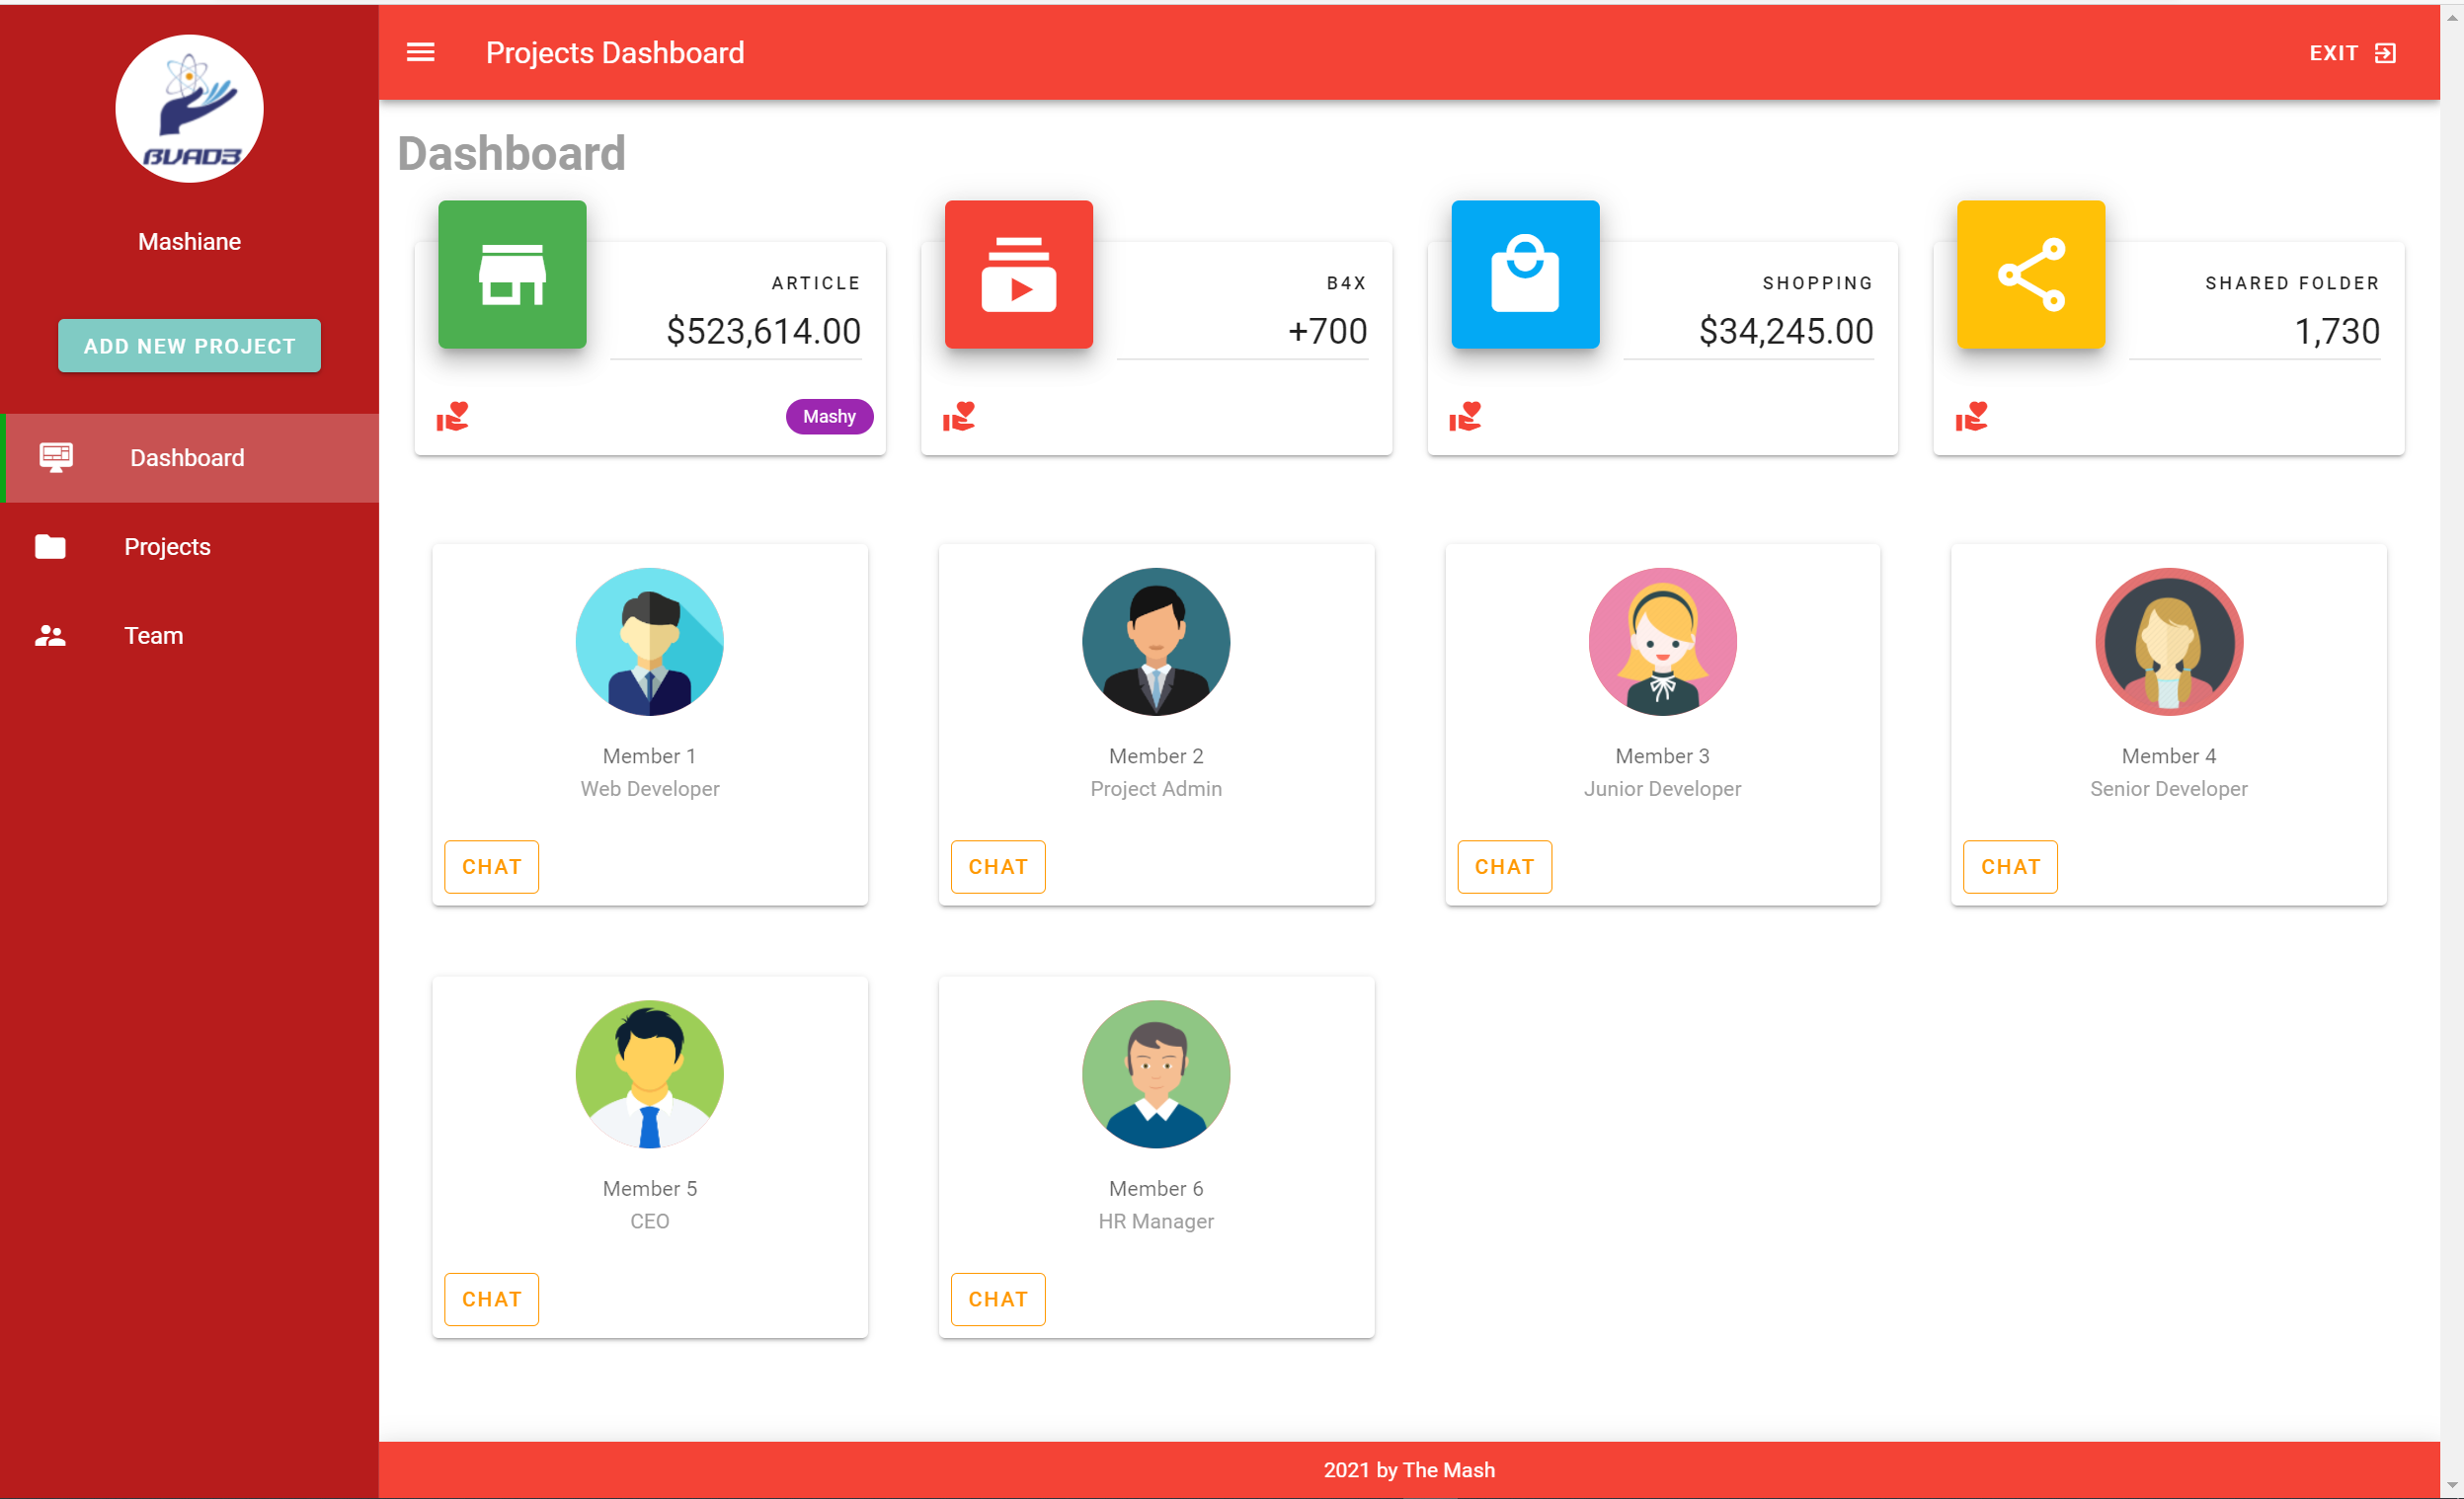
Task: Chat with Member 1 Web Developer
Action: (491, 867)
